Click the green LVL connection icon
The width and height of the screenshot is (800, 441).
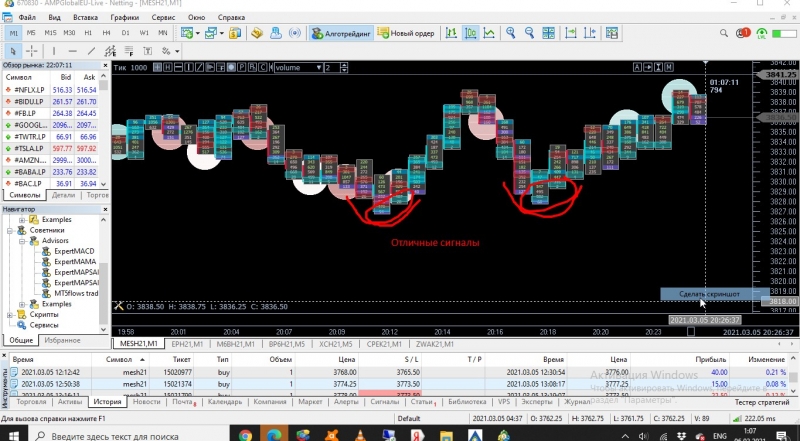tap(762, 34)
